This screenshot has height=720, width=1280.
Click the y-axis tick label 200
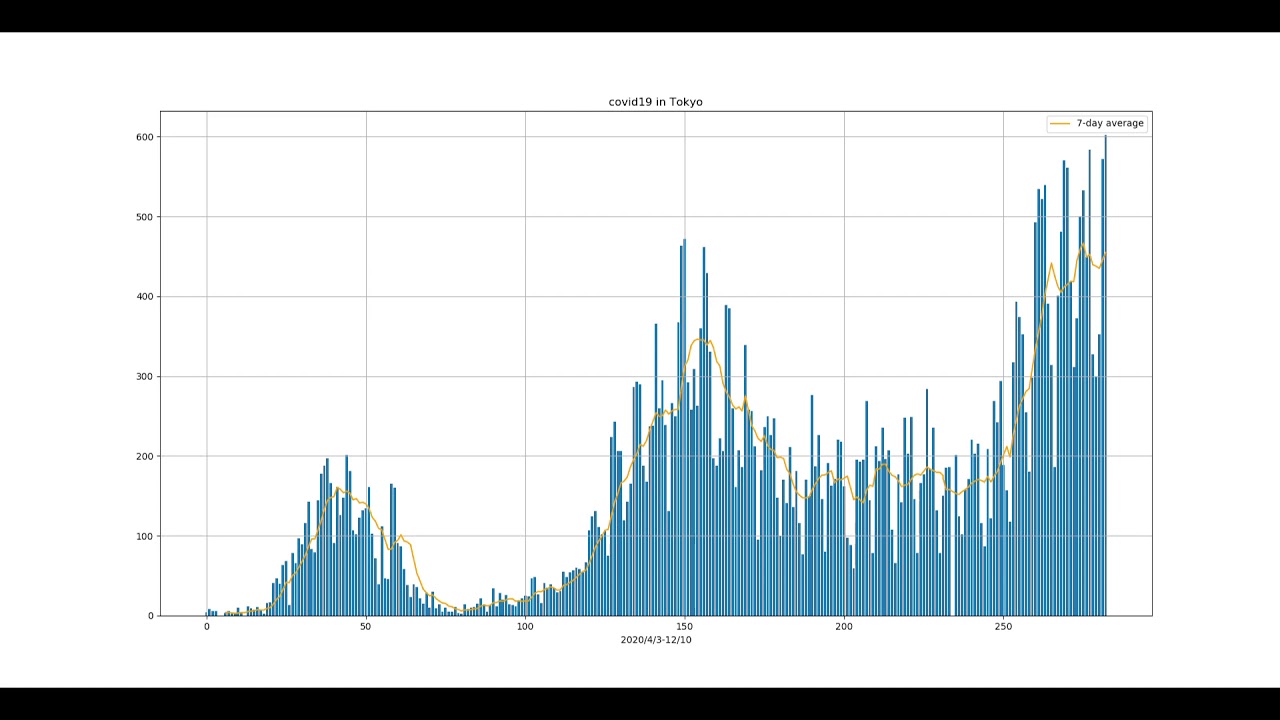[144, 457]
